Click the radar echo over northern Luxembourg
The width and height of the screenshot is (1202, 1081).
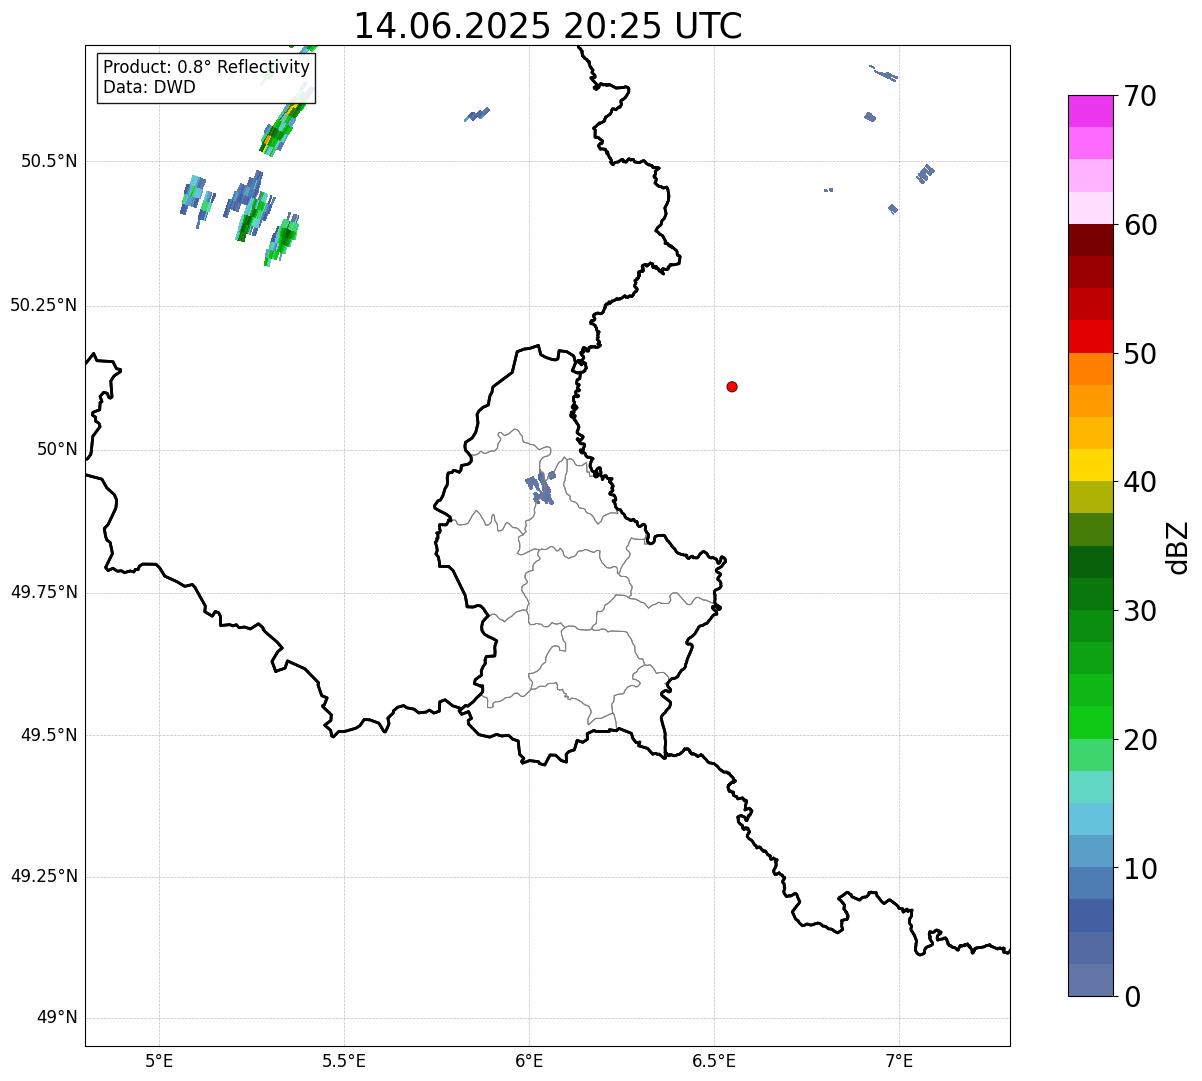coord(541,487)
